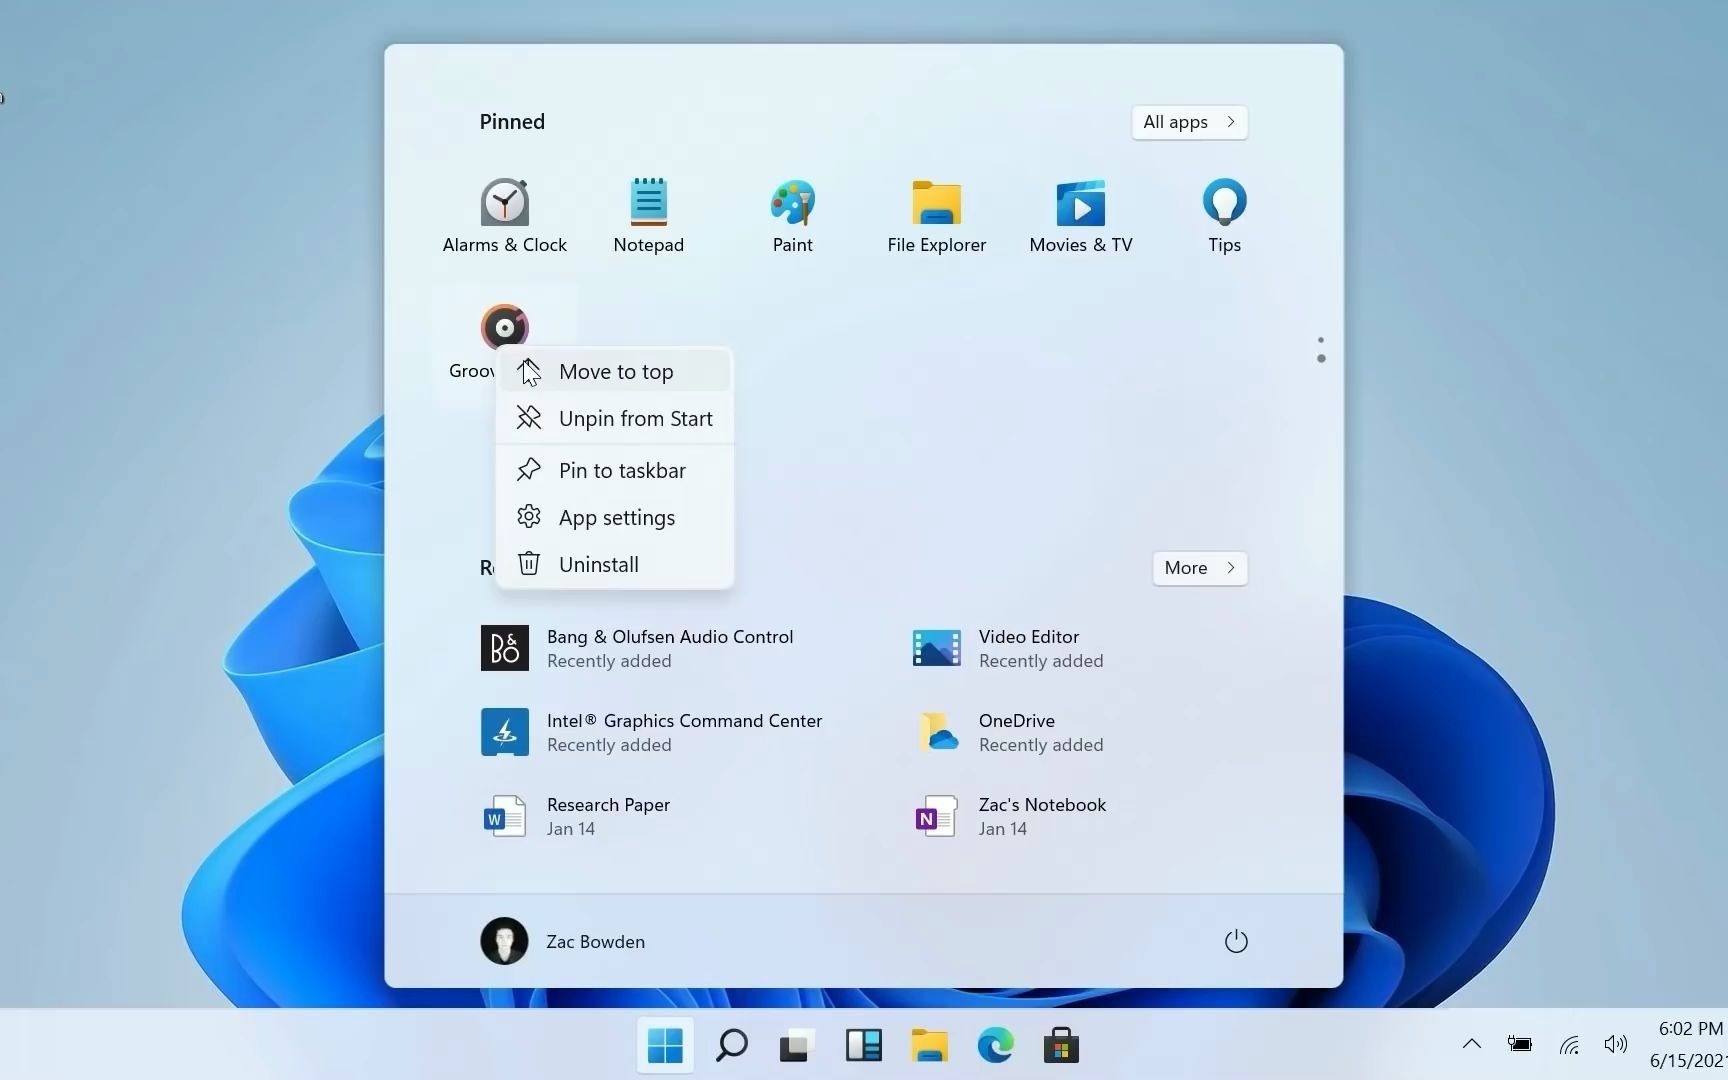Image resolution: width=1728 pixels, height=1080 pixels.
Task: Open the Zac Bowden user account menu
Action: click(563, 941)
